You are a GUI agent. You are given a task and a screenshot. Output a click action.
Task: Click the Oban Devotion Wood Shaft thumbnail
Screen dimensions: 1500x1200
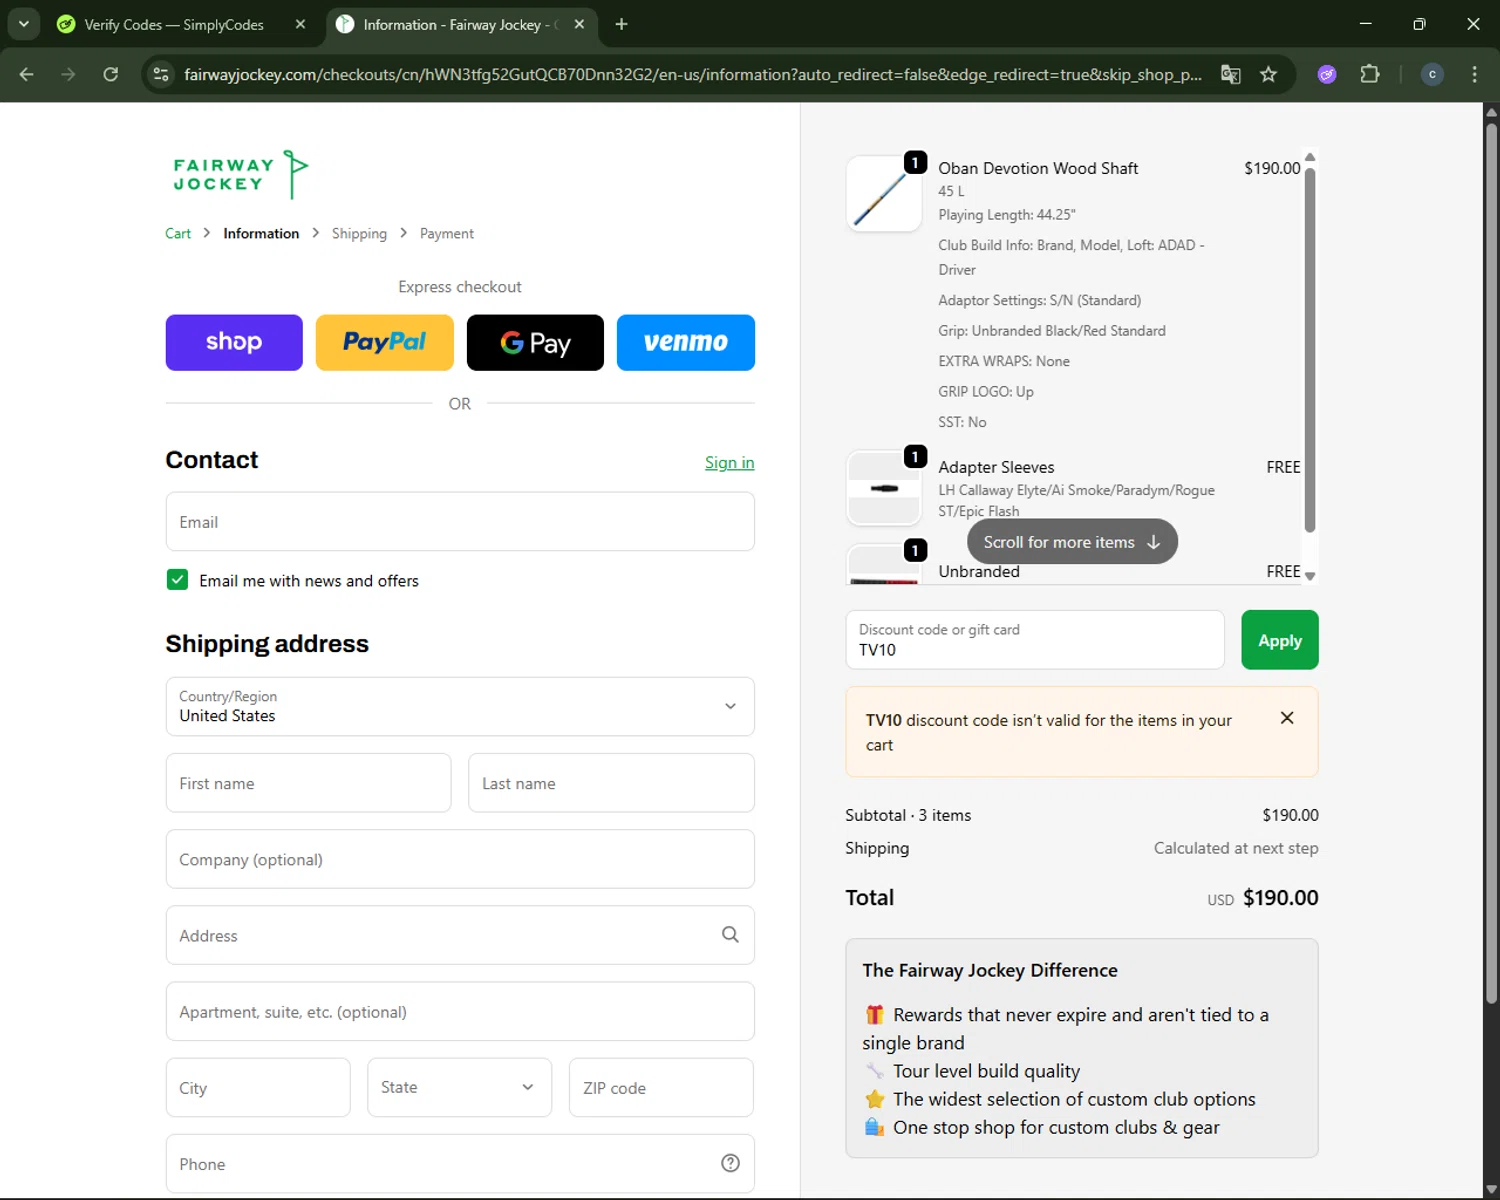point(884,194)
